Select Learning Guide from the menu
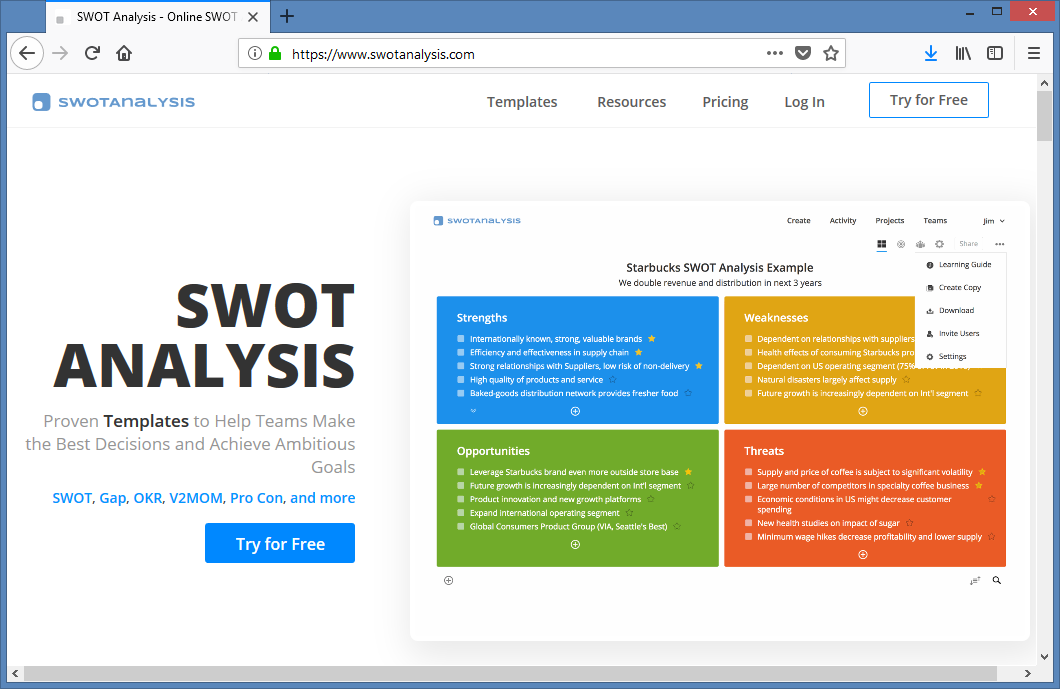Screen dimensions: 1060x689 pos(959,264)
